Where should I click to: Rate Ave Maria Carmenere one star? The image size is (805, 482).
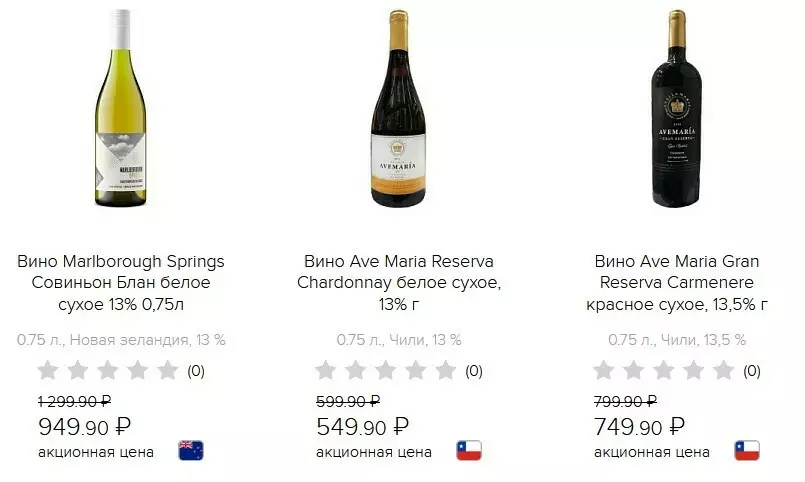tap(604, 371)
